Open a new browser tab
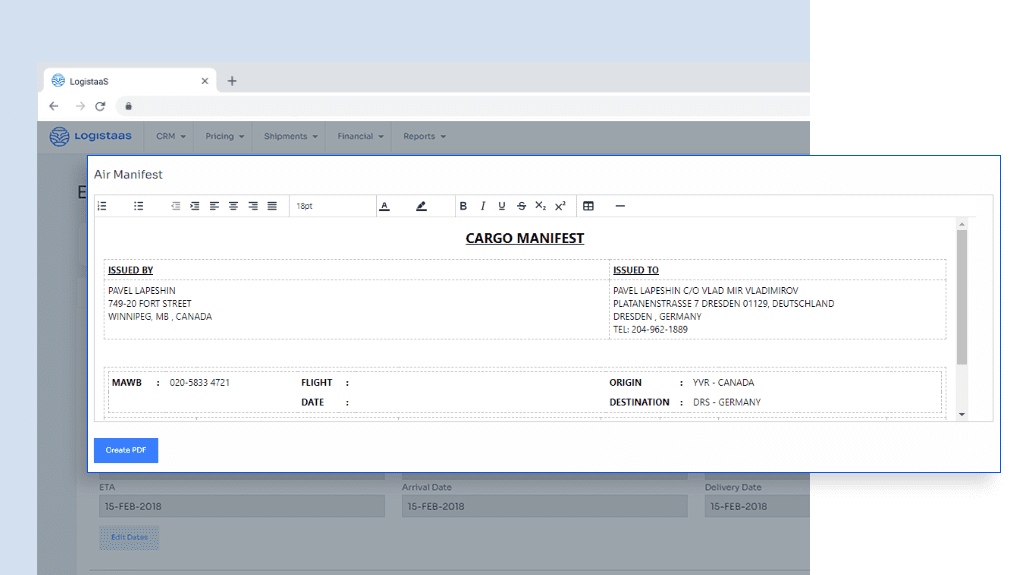 pyautogui.click(x=232, y=81)
